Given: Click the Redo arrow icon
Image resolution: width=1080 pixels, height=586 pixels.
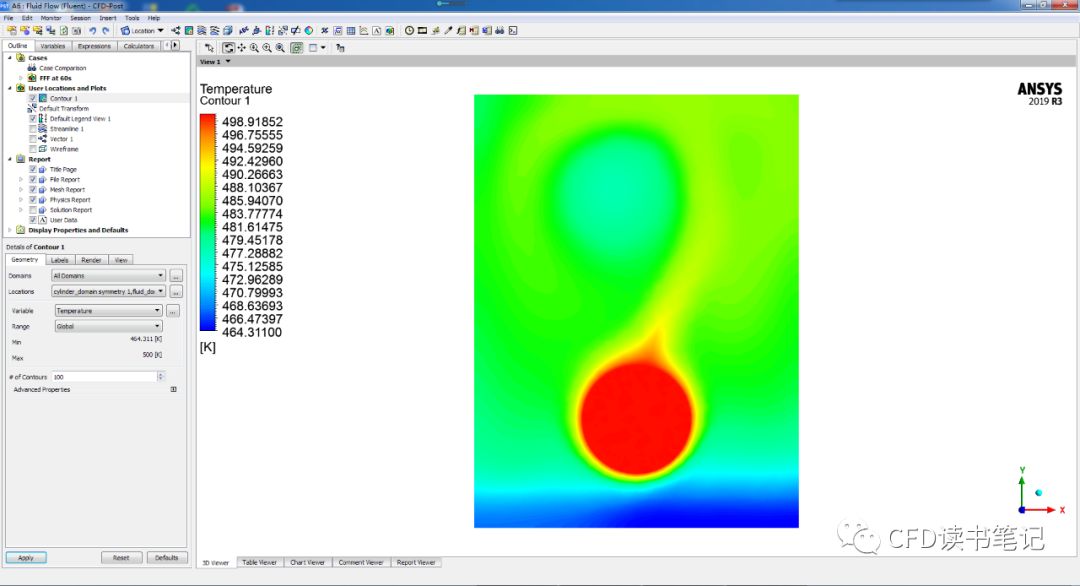Looking at the screenshot, I should 105,30.
